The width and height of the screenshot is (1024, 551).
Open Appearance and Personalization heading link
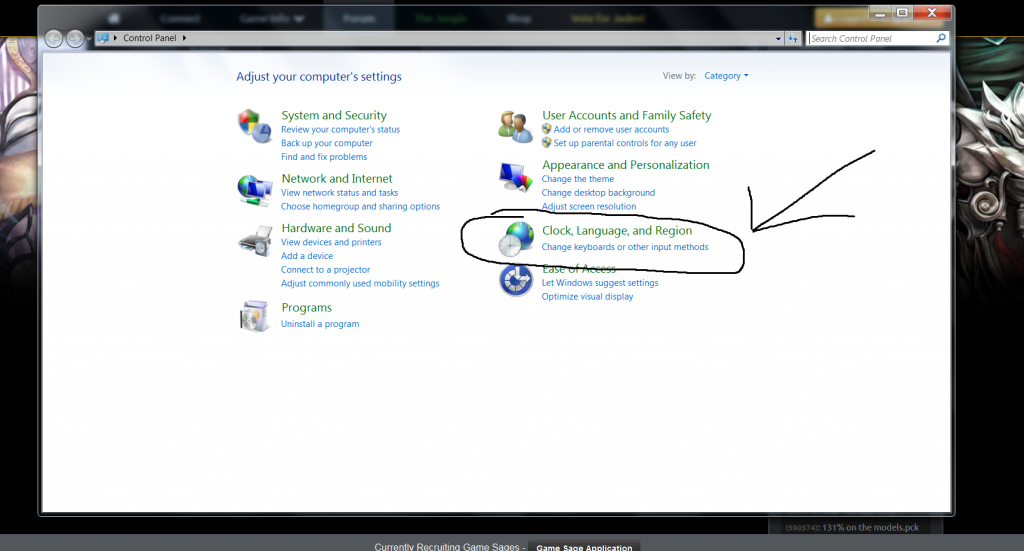coord(626,165)
